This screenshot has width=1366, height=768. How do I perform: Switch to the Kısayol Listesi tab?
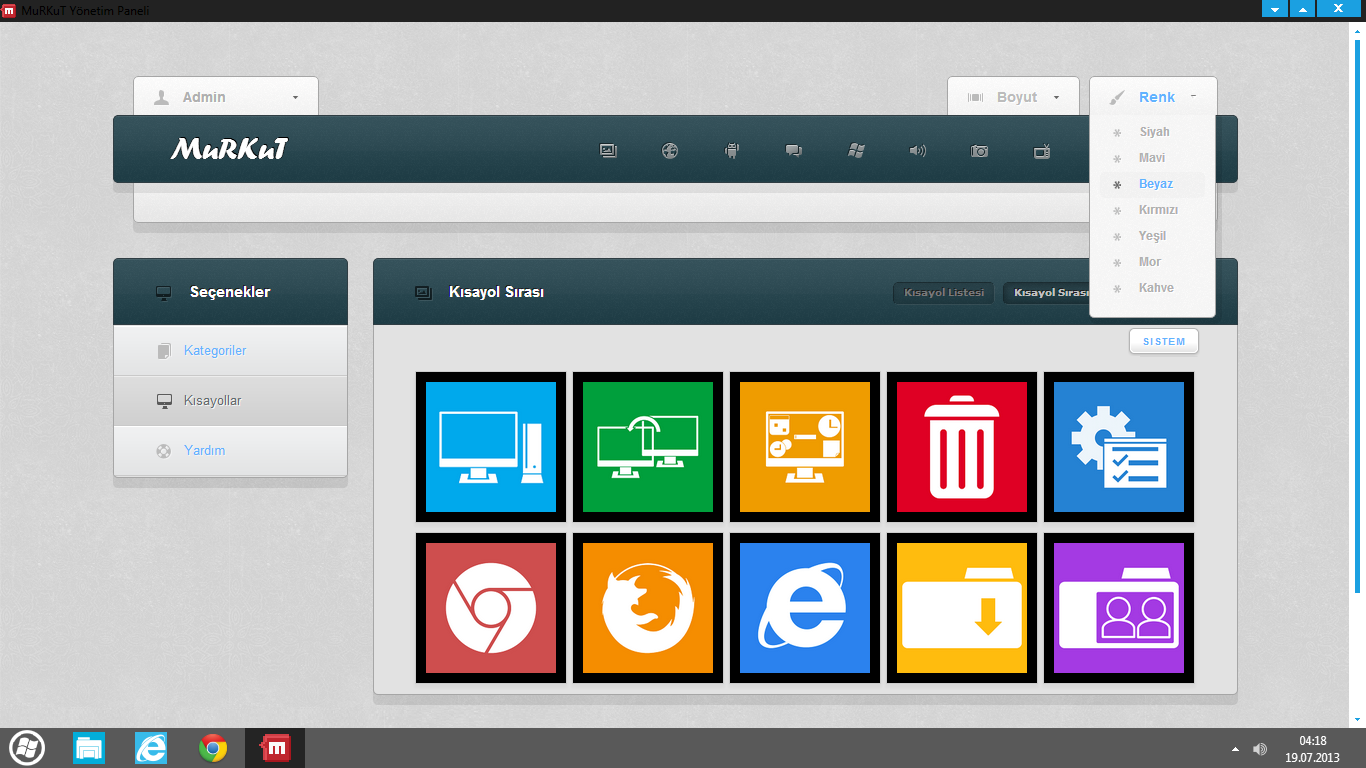point(944,293)
